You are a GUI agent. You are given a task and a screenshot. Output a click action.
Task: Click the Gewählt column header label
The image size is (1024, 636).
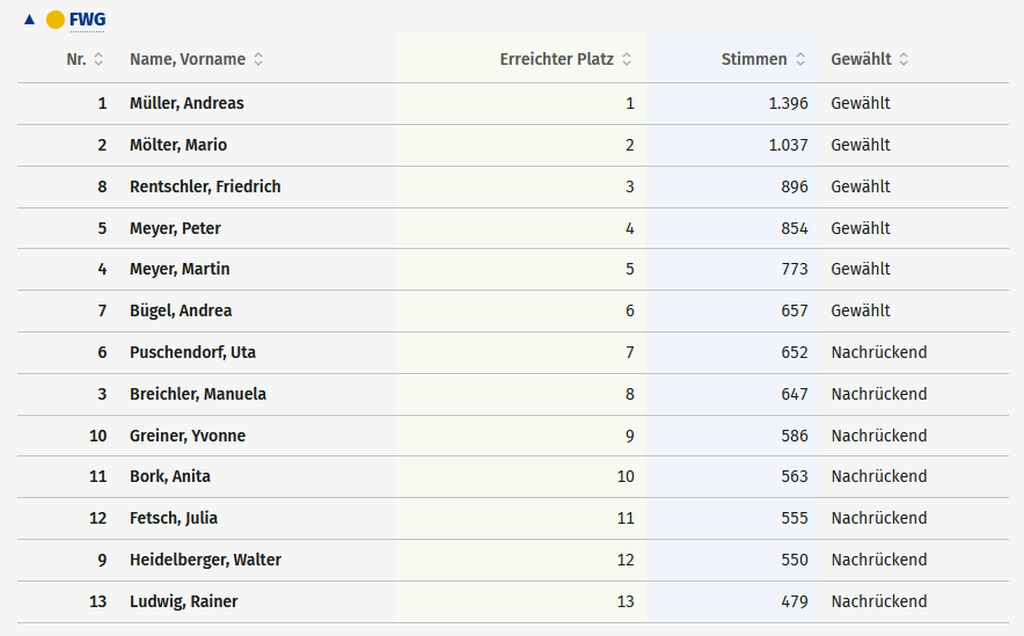tap(861, 59)
